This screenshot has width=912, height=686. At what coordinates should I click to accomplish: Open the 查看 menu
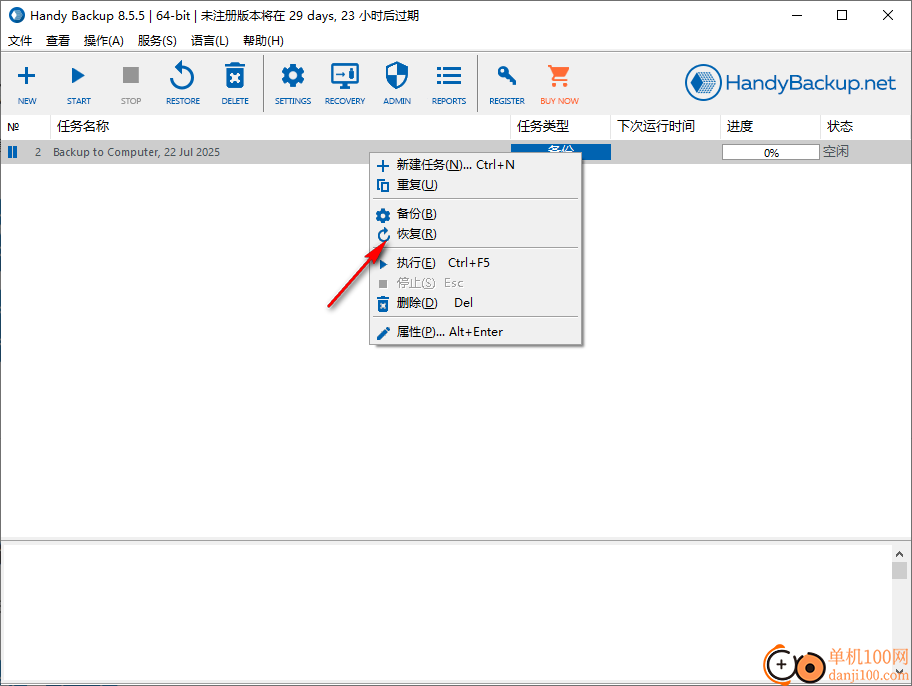(58, 41)
